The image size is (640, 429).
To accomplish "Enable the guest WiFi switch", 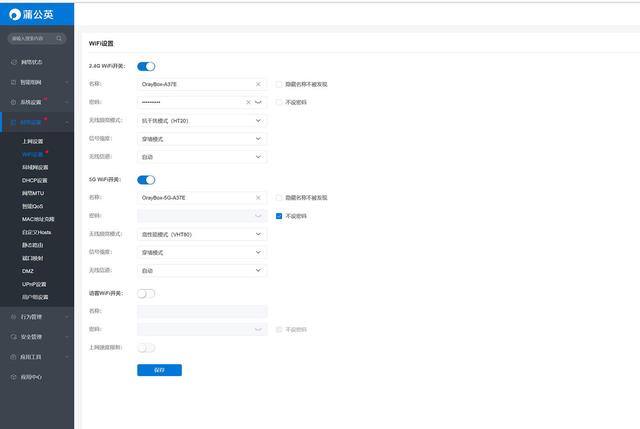I will [146, 293].
